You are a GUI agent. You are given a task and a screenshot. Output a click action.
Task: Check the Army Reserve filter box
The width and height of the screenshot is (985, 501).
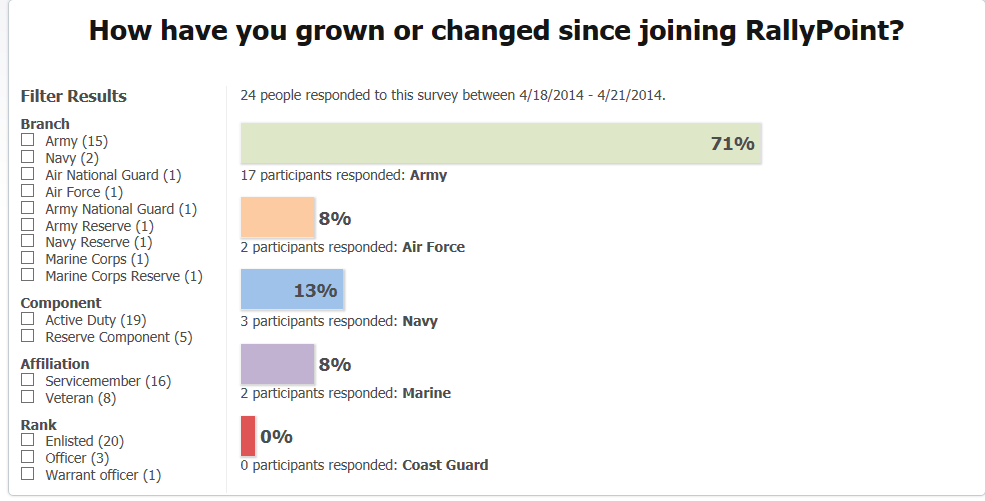[28, 225]
